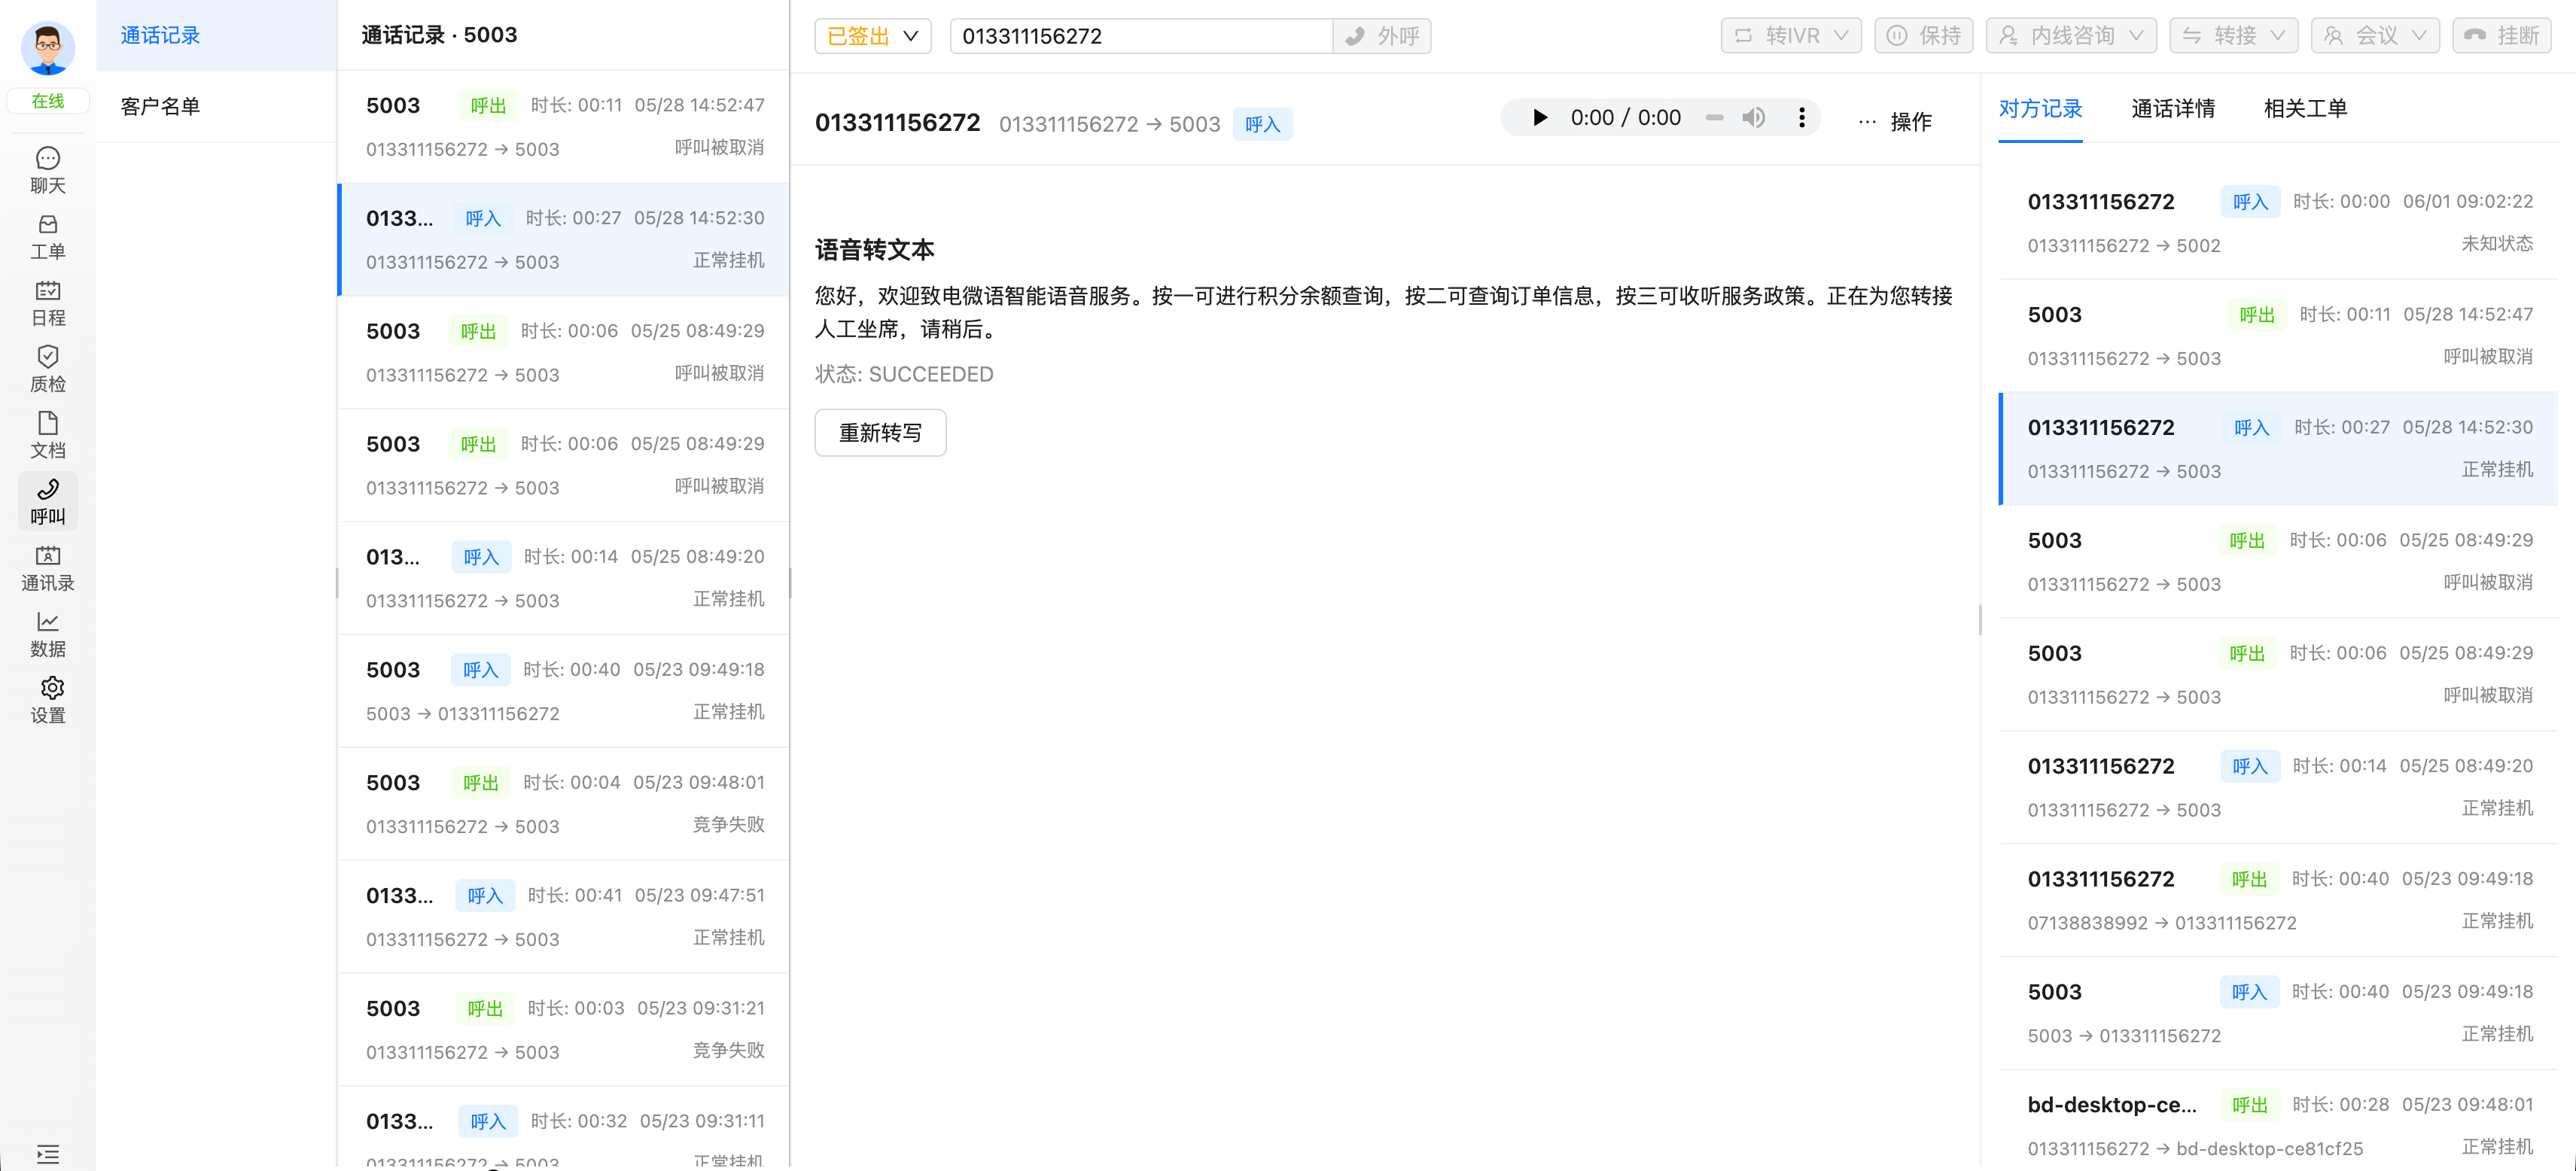Viewport: 2576px width, 1171px height.
Task: Open the 06/01 09:02:22 未知状态 record
Action: pyautogui.click(x=2278, y=222)
